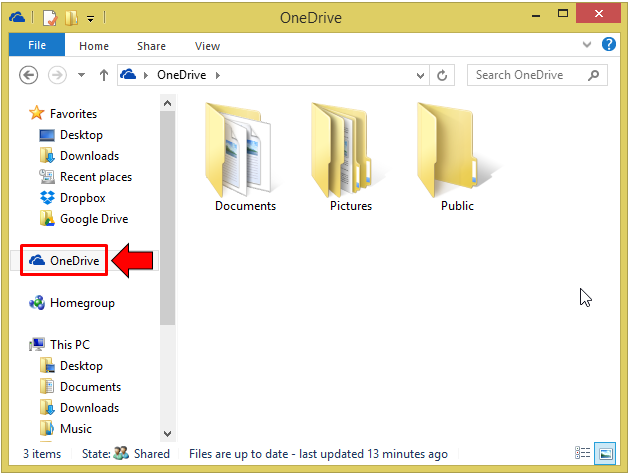Click the New folder icon in quick access toolbar
This screenshot has height=474, width=630.
(71, 18)
